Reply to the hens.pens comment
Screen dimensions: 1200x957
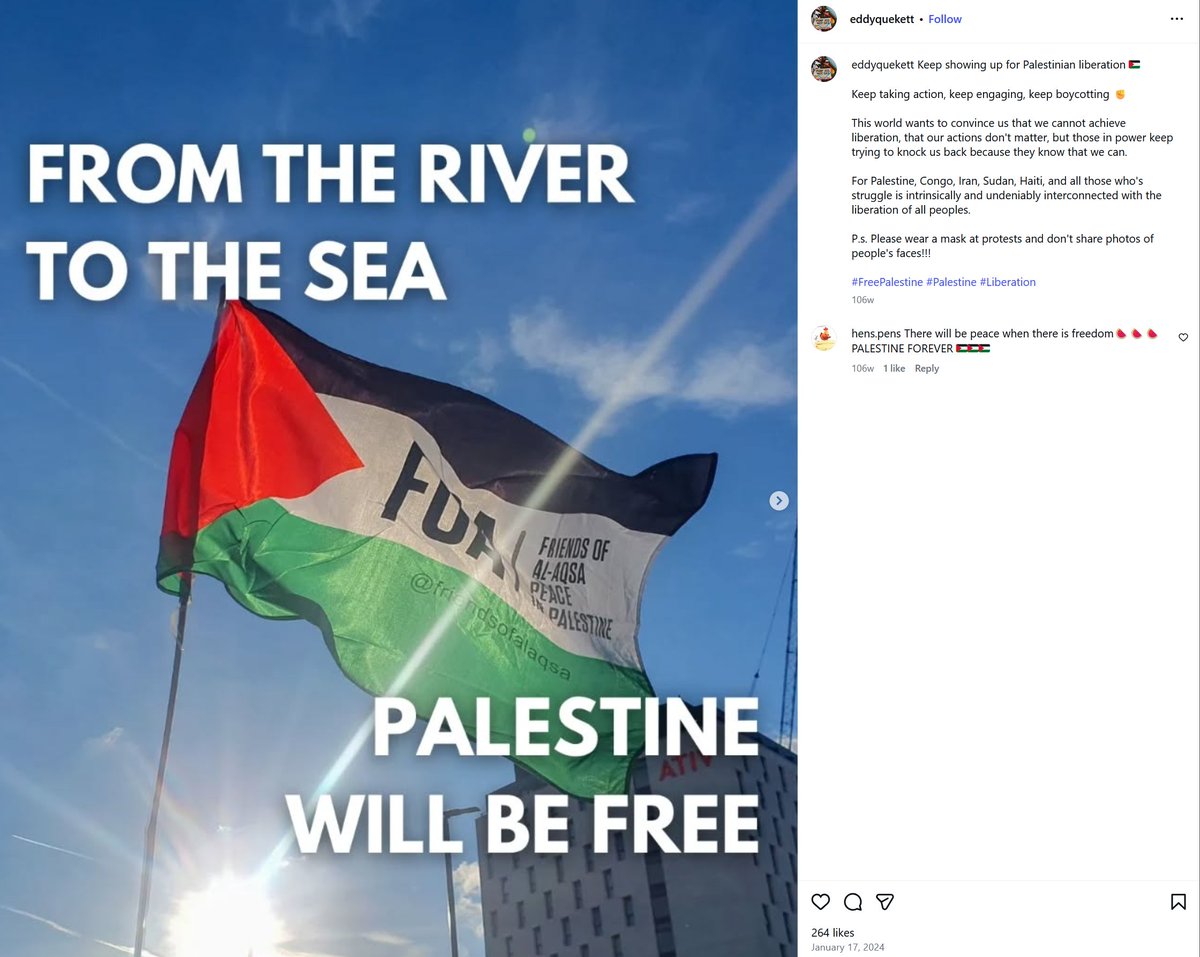(x=927, y=369)
